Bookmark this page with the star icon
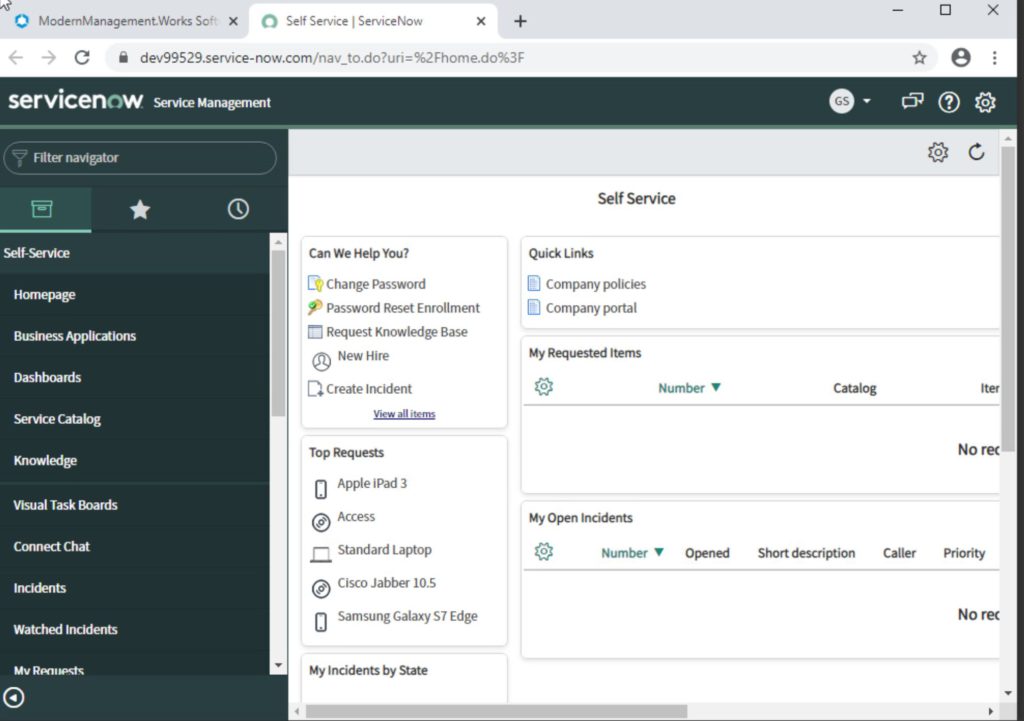This screenshot has width=1024, height=721. click(919, 57)
